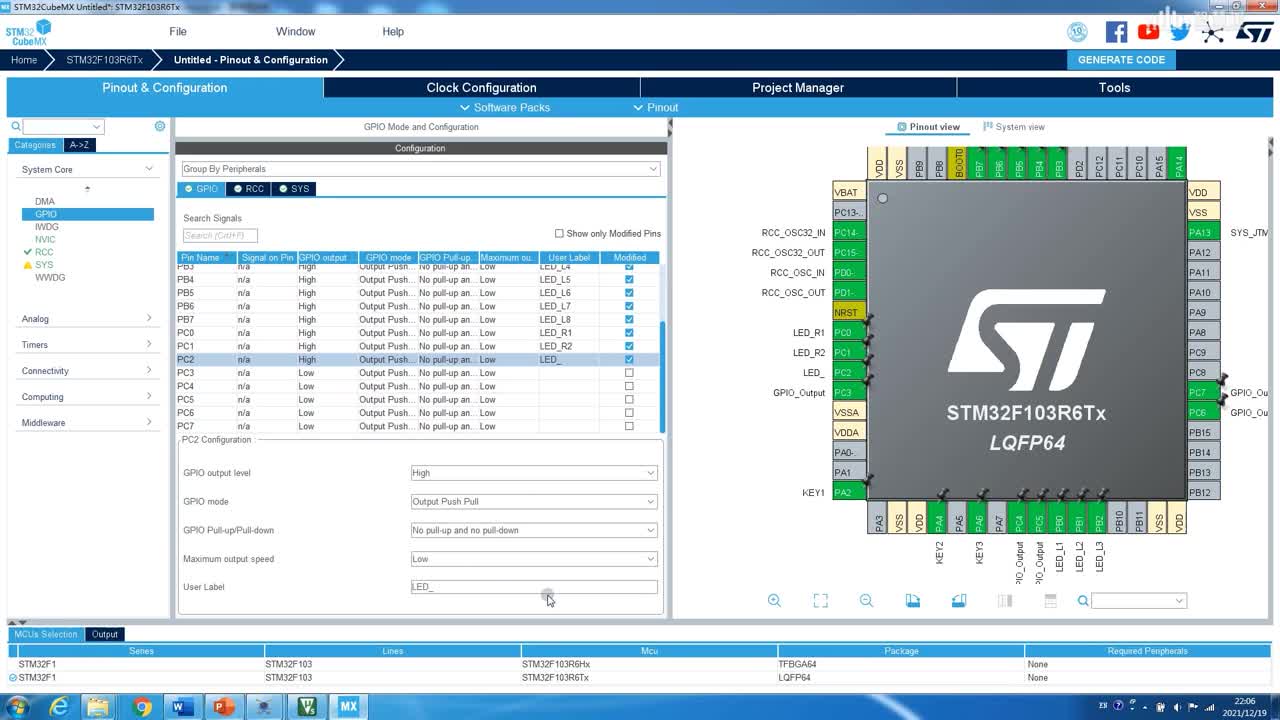Open the Window menu
The height and width of the screenshot is (720, 1280).
click(295, 31)
